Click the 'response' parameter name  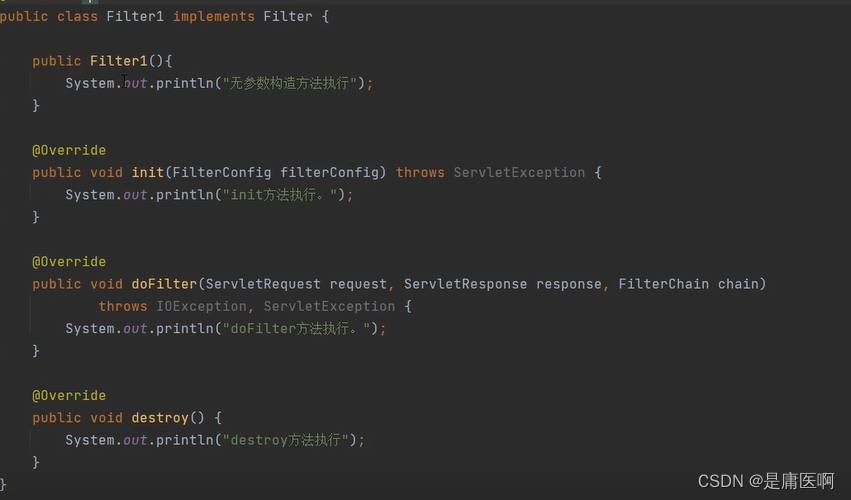coord(569,284)
